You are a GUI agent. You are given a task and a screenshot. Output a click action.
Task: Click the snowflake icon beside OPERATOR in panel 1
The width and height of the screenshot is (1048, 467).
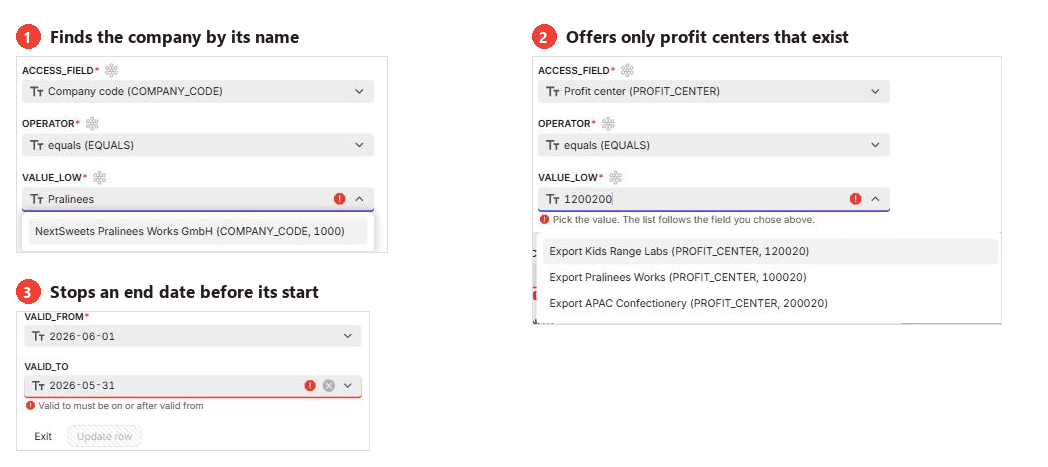click(x=92, y=124)
